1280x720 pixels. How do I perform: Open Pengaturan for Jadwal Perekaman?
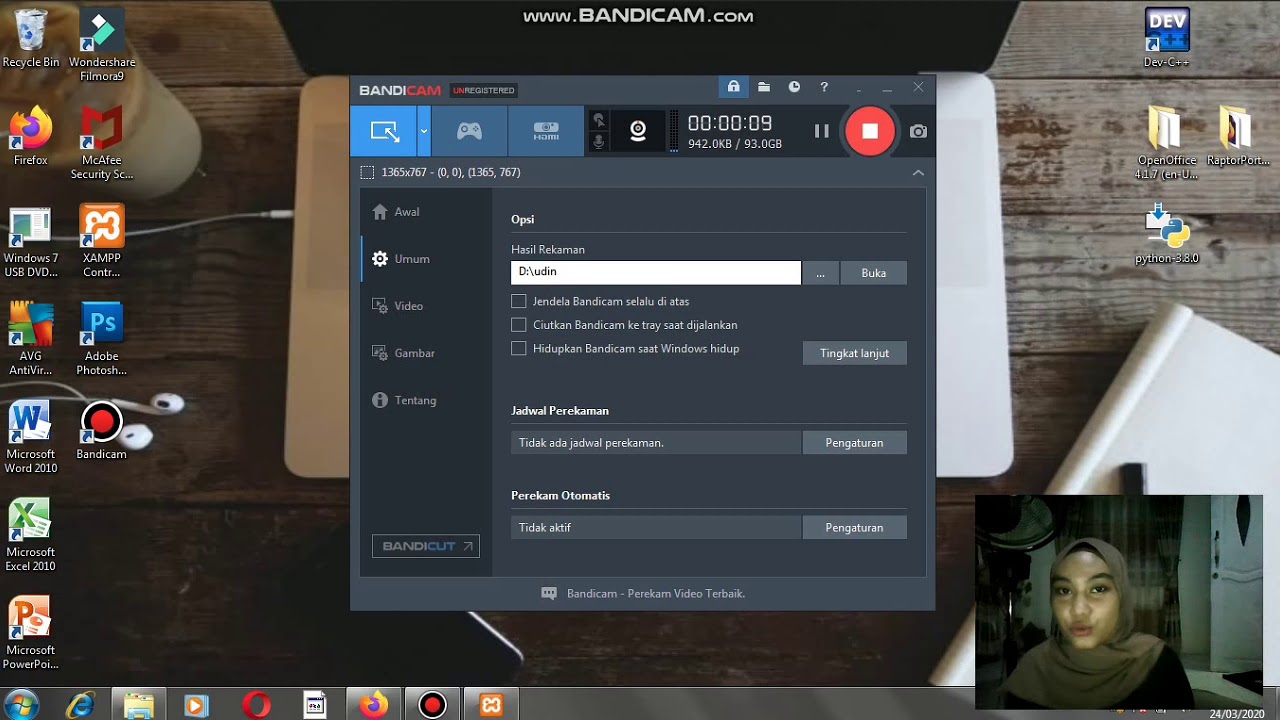855,442
